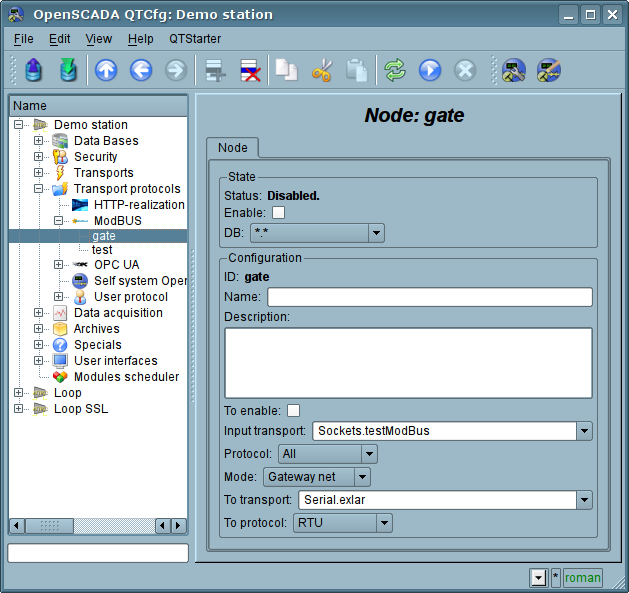Open the Input transport dropdown
The width and height of the screenshot is (629, 593).
583,431
